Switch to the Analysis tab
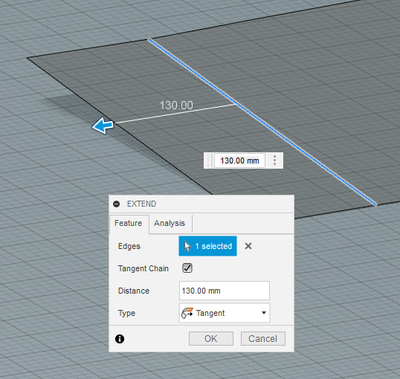The width and height of the screenshot is (400, 379). 169,223
